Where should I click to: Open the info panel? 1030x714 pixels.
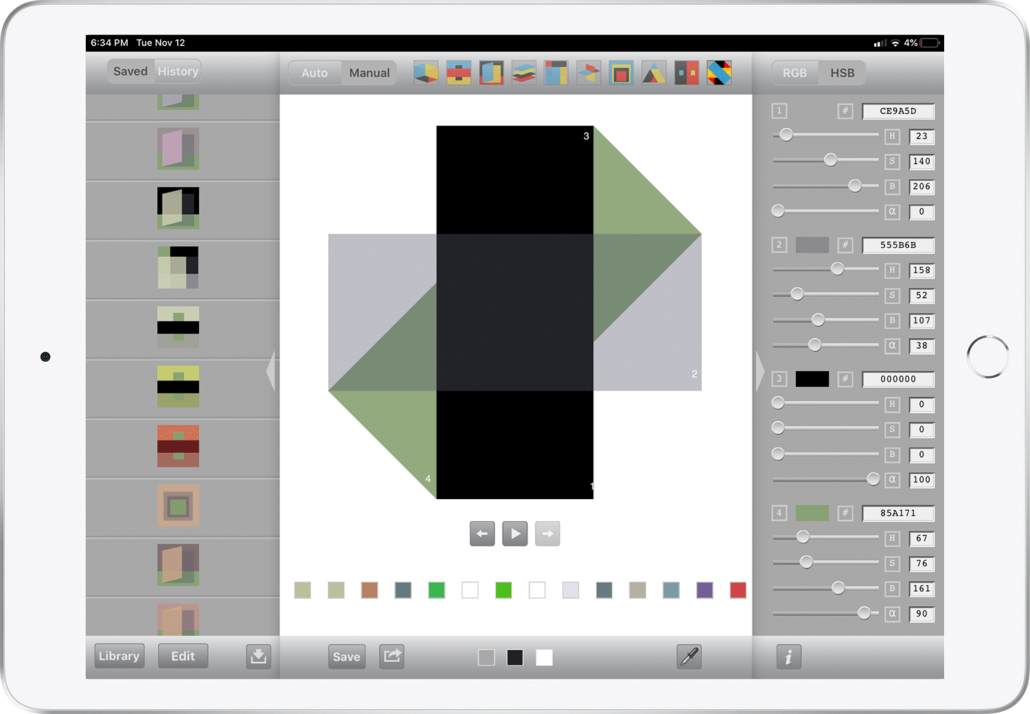pos(789,656)
